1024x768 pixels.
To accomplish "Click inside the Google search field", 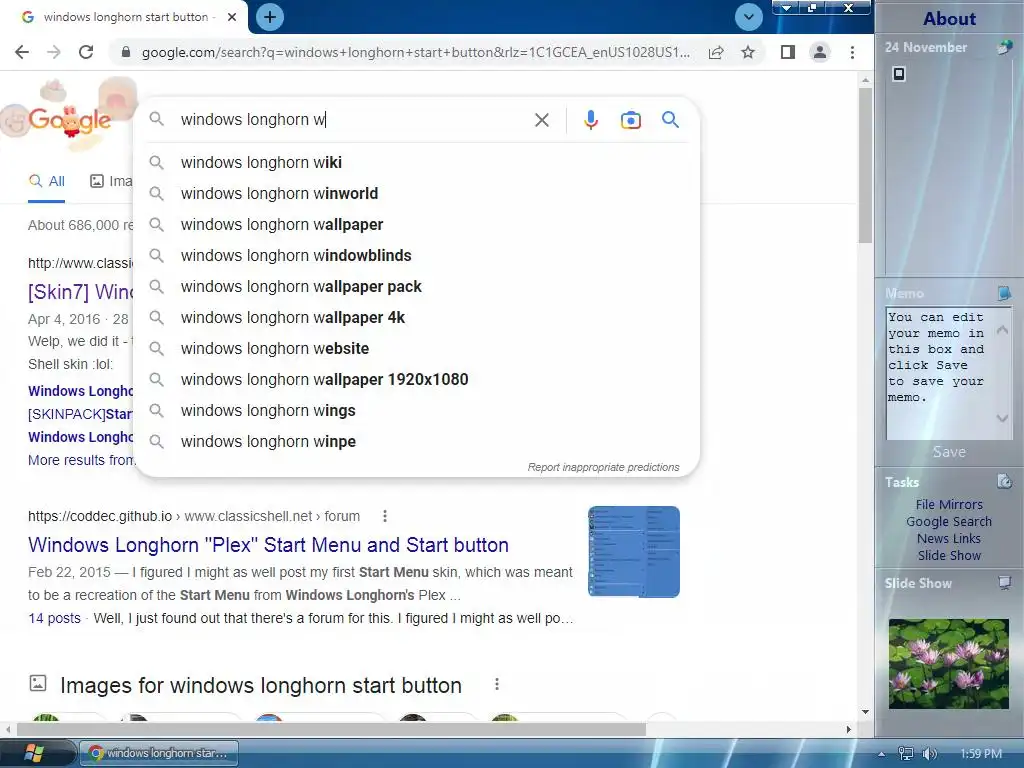I will (353, 120).
